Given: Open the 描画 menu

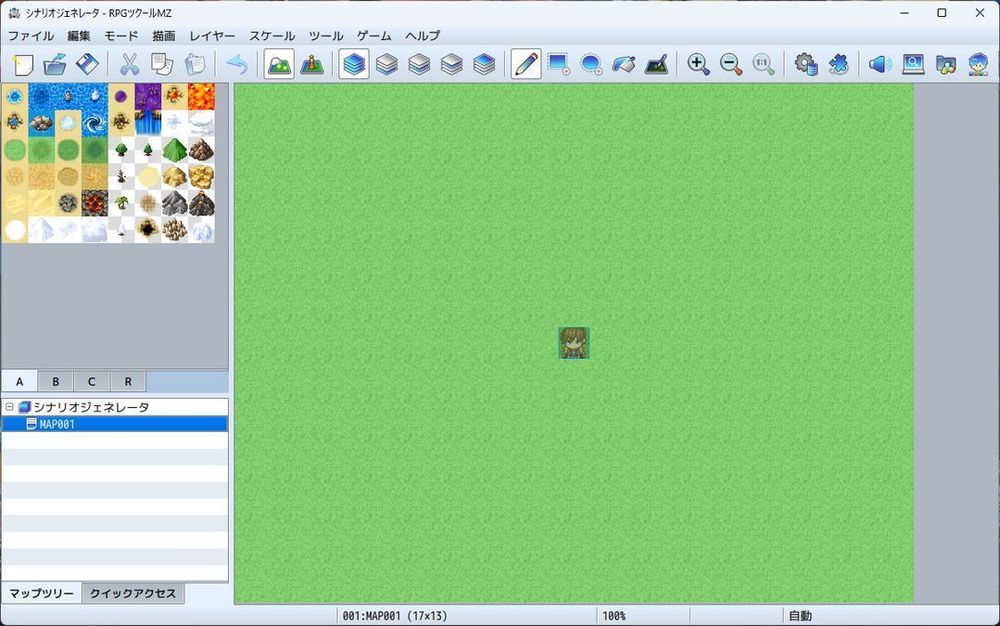Looking at the screenshot, I should pyautogui.click(x=164, y=36).
